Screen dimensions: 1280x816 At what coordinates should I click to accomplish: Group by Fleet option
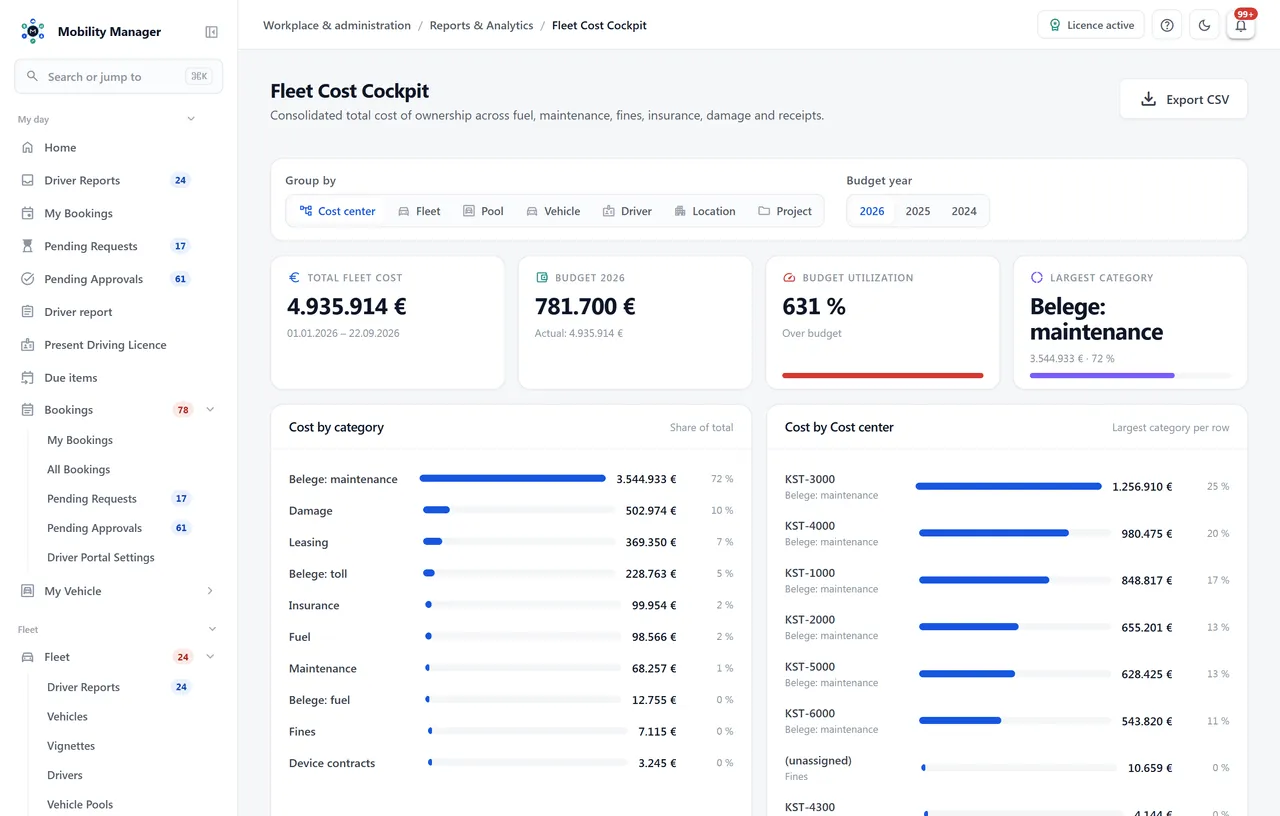click(419, 211)
